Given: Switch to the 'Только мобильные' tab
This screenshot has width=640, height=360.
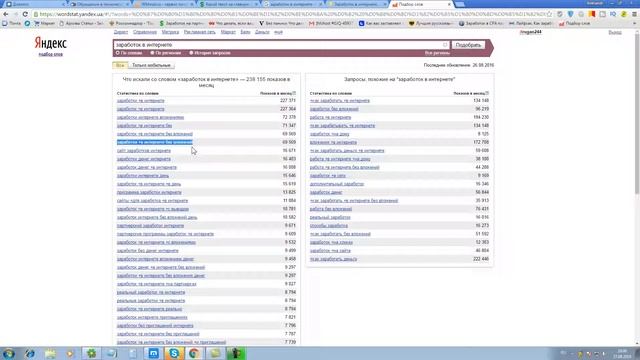Looking at the screenshot, I should pyautogui.click(x=151, y=65).
